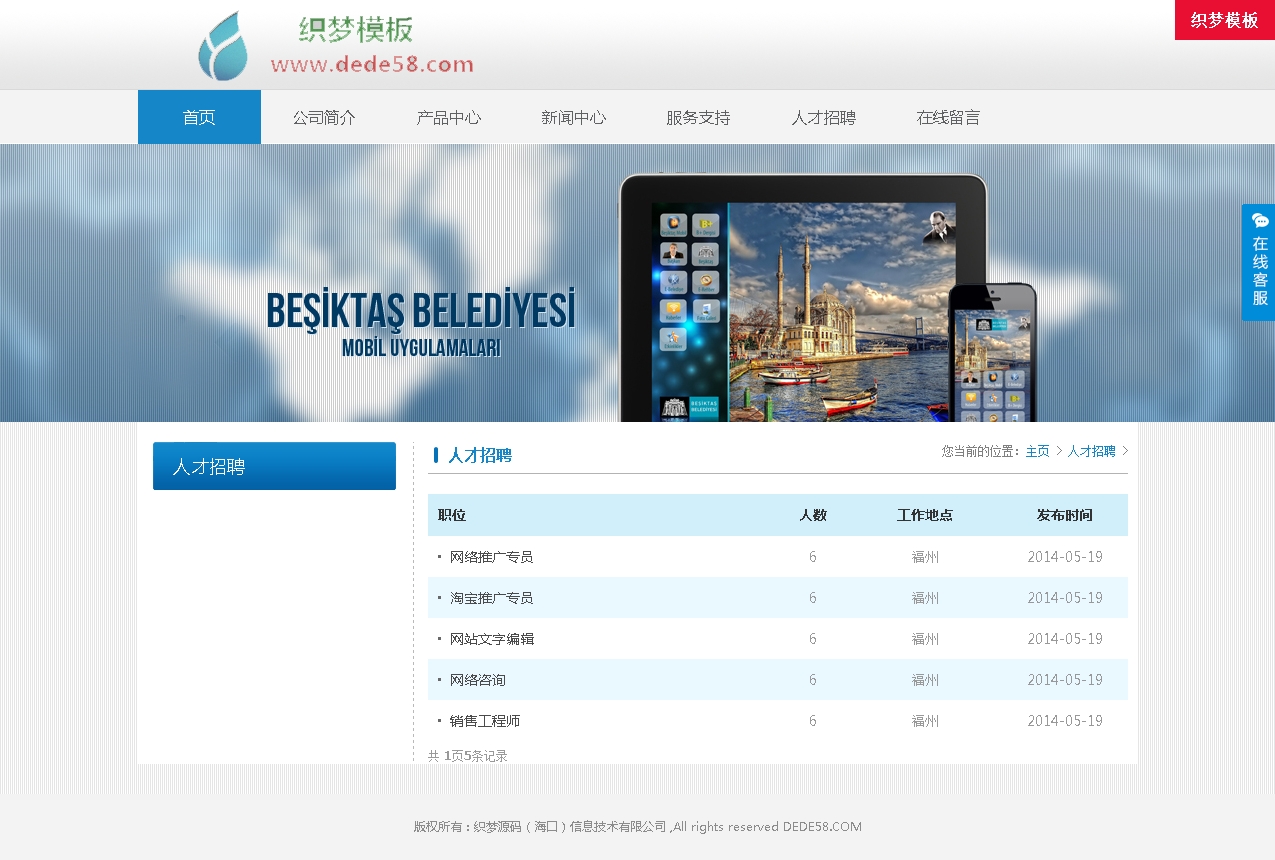Select 新闻中心 in the navigation

[x=574, y=117]
